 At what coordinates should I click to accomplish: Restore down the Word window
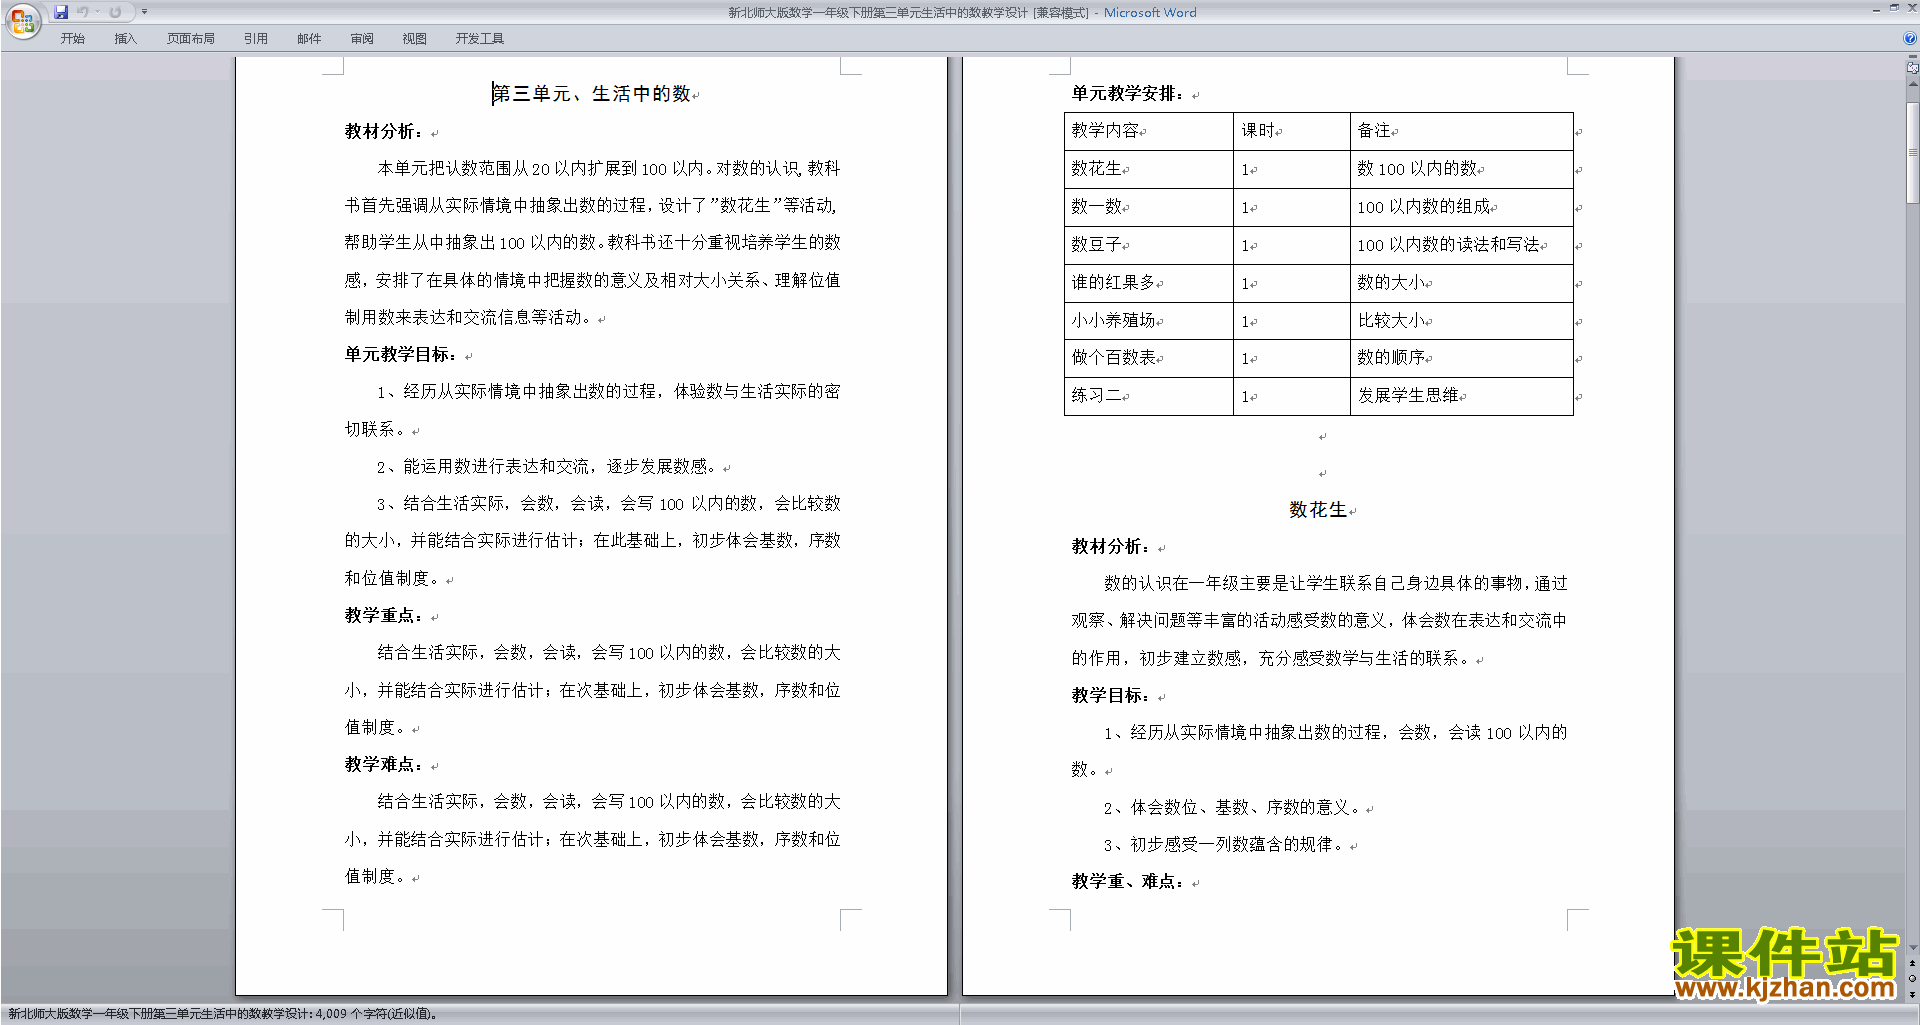1894,8
